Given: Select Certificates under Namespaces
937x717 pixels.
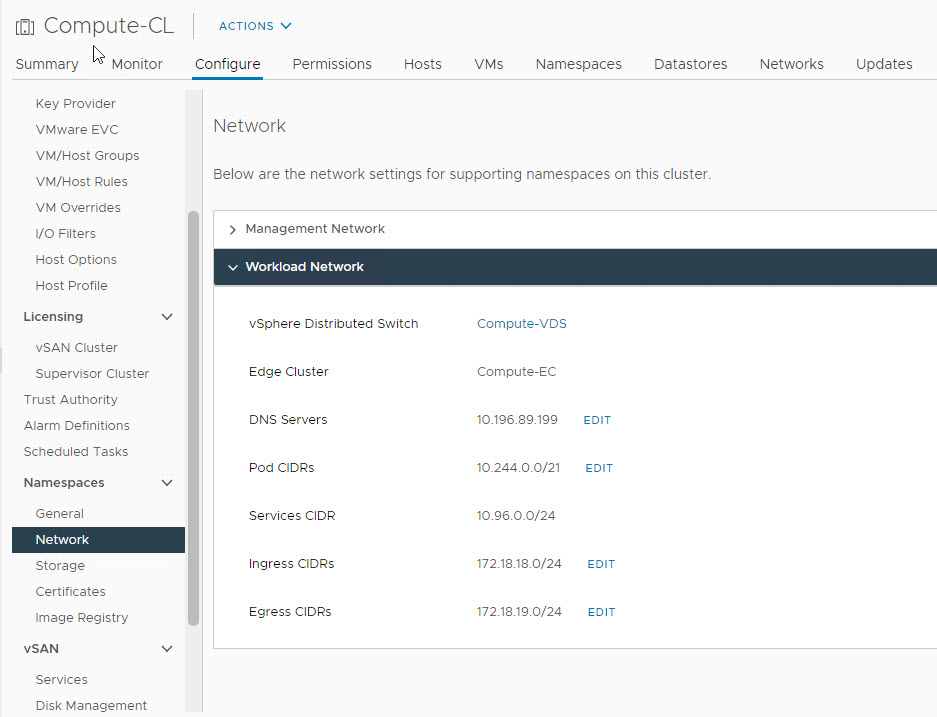Looking at the screenshot, I should (70, 592).
